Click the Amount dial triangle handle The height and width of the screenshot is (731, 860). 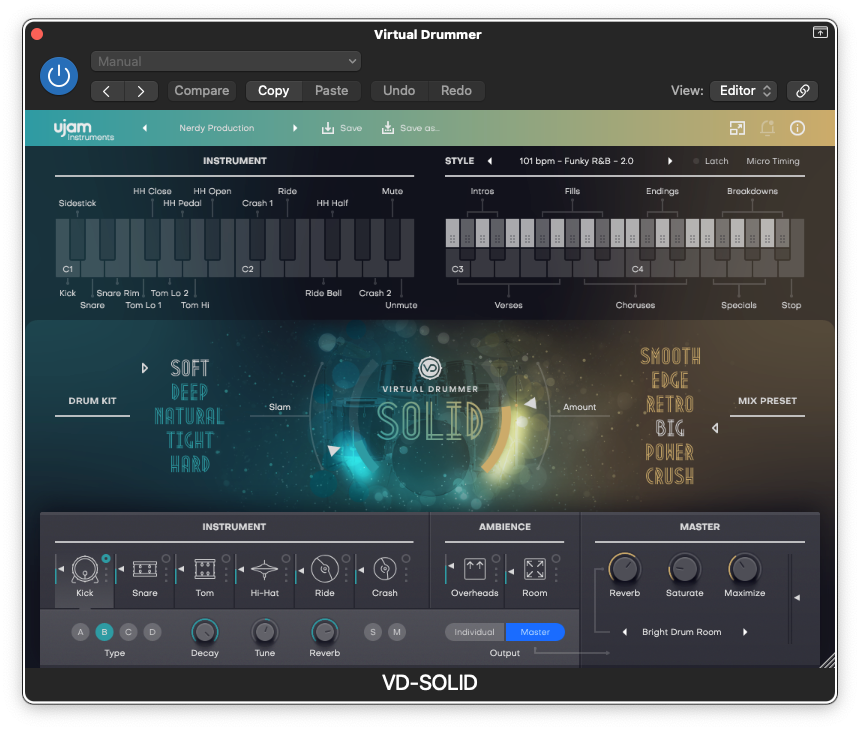pyautogui.click(x=530, y=403)
